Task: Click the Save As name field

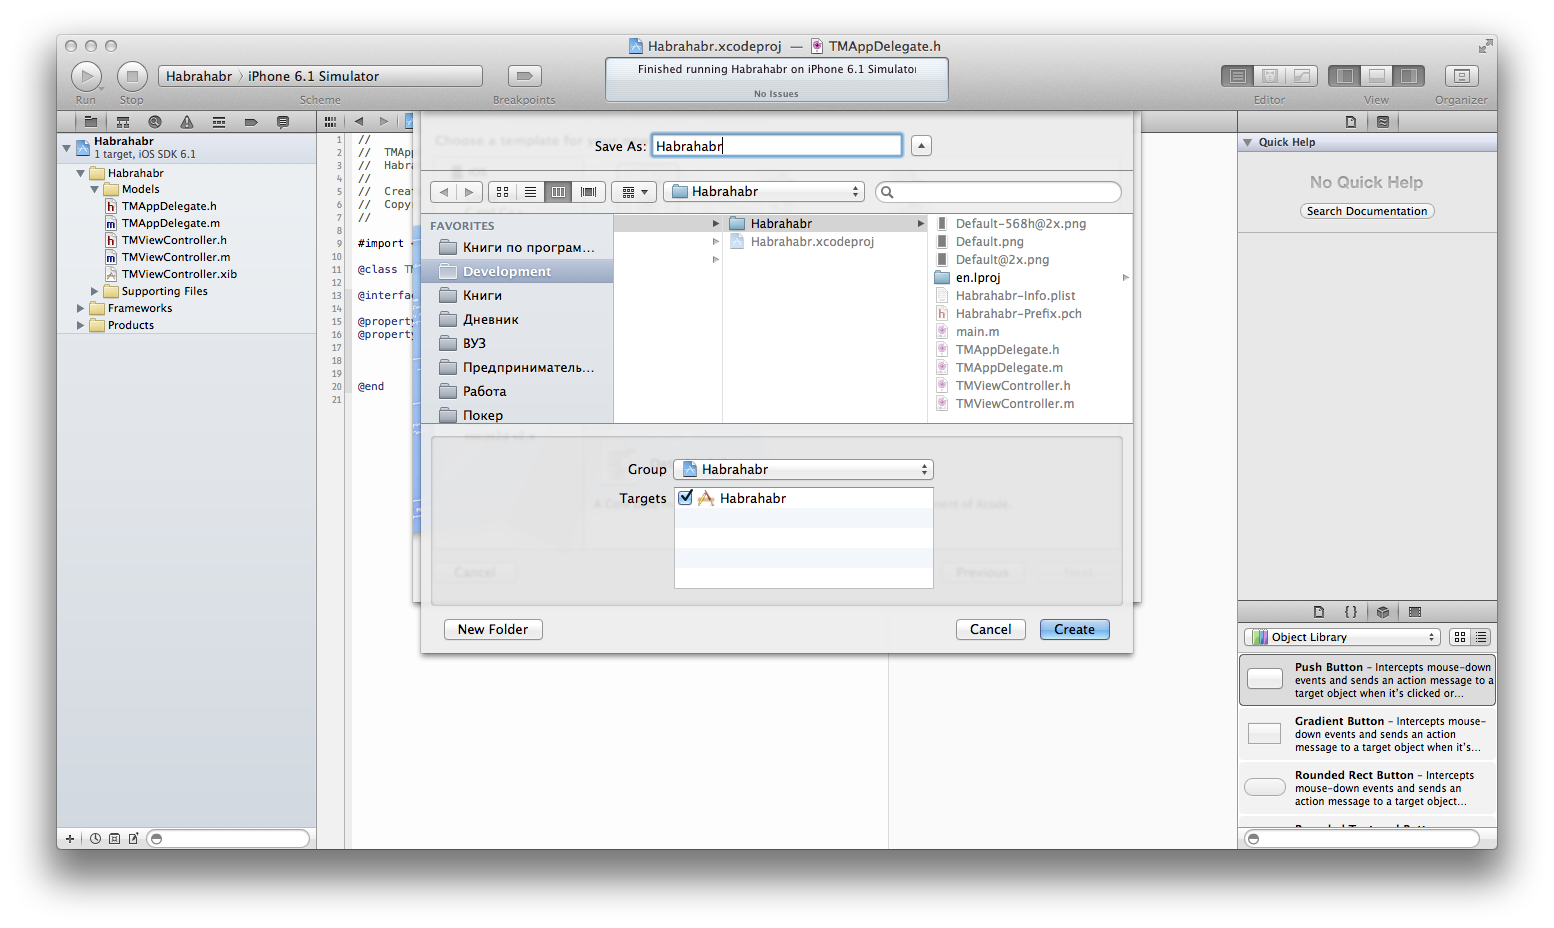Action: pos(777,146)
